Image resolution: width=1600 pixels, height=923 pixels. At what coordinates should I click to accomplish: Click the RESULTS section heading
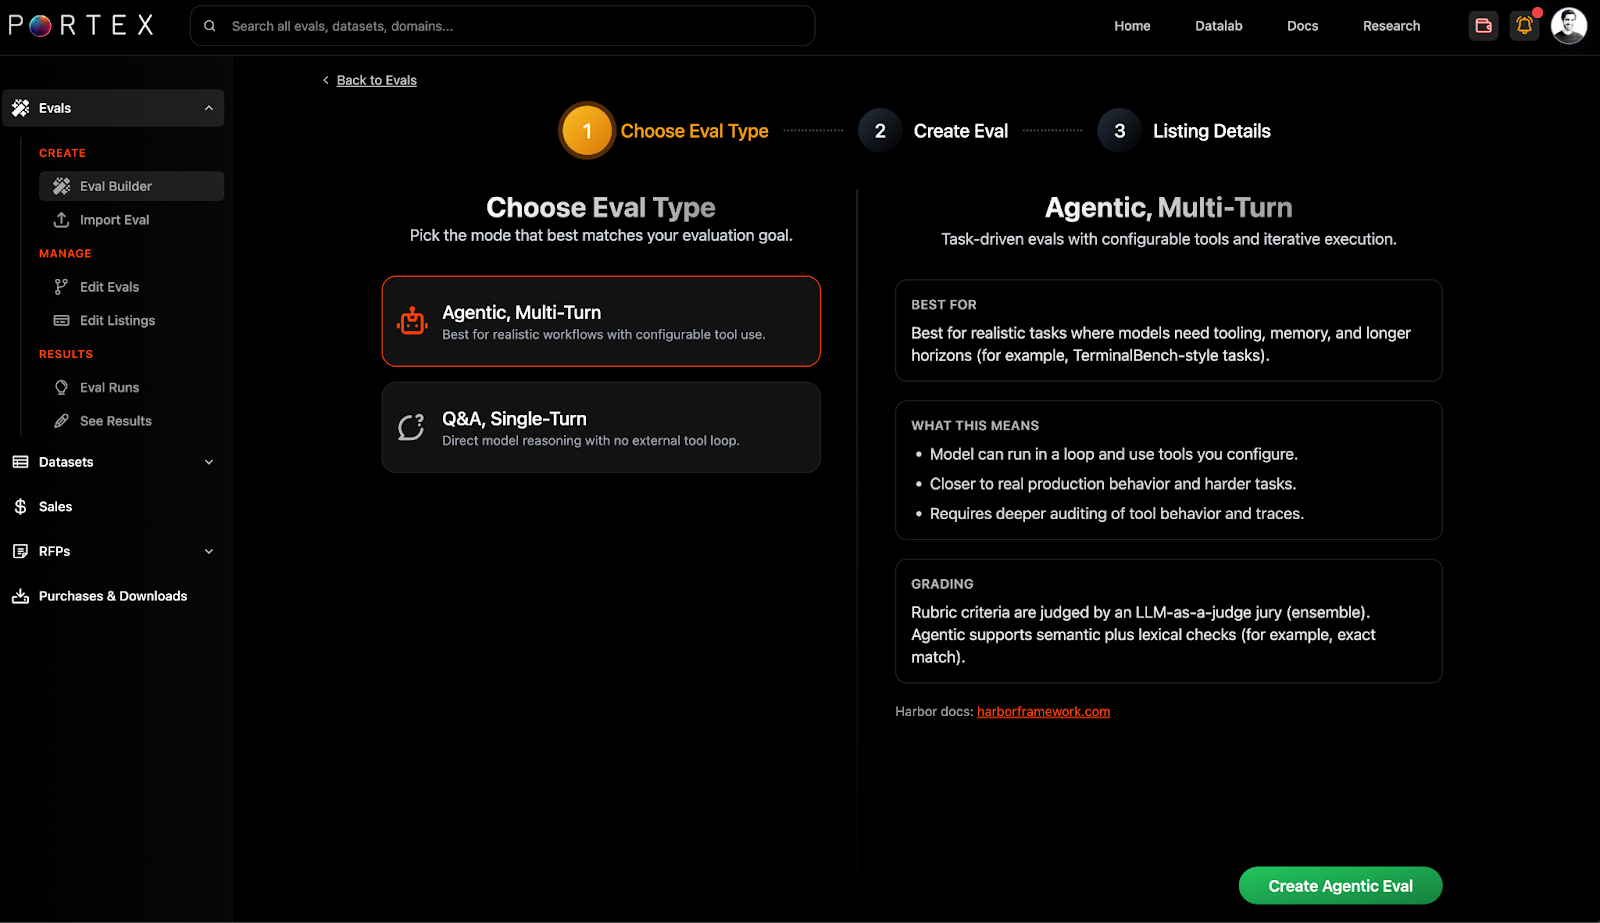coord(66,354)
